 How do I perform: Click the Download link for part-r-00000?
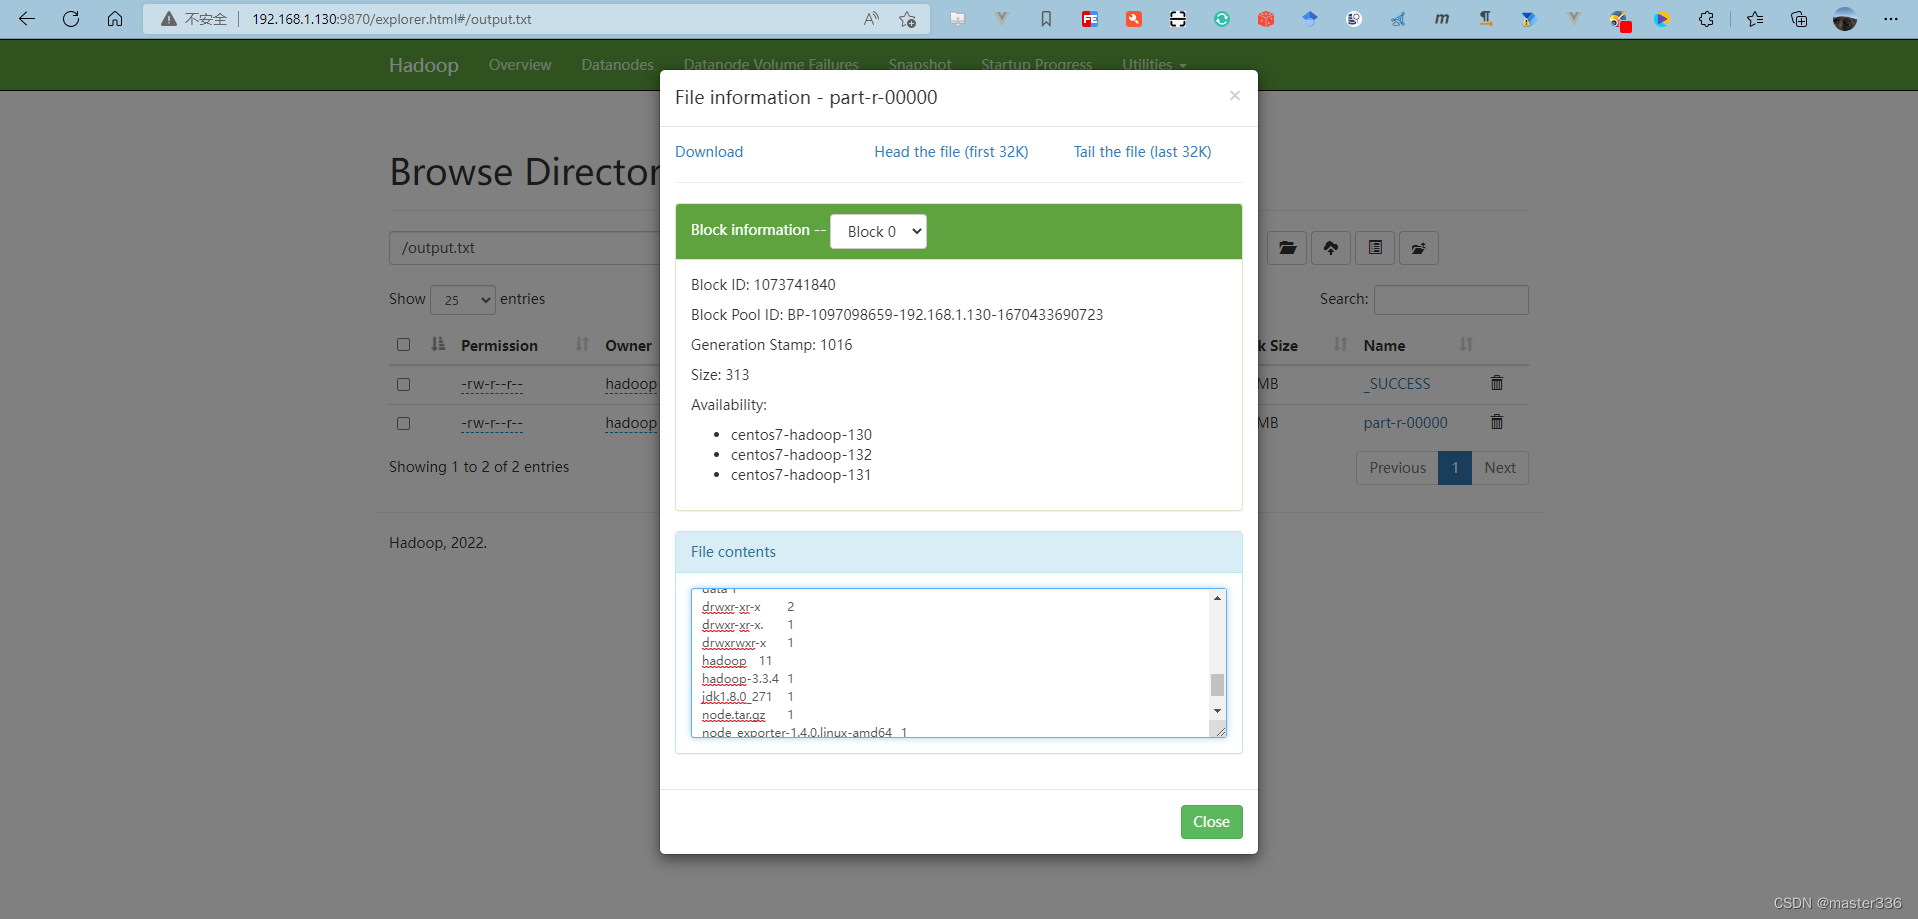(709, 152)
